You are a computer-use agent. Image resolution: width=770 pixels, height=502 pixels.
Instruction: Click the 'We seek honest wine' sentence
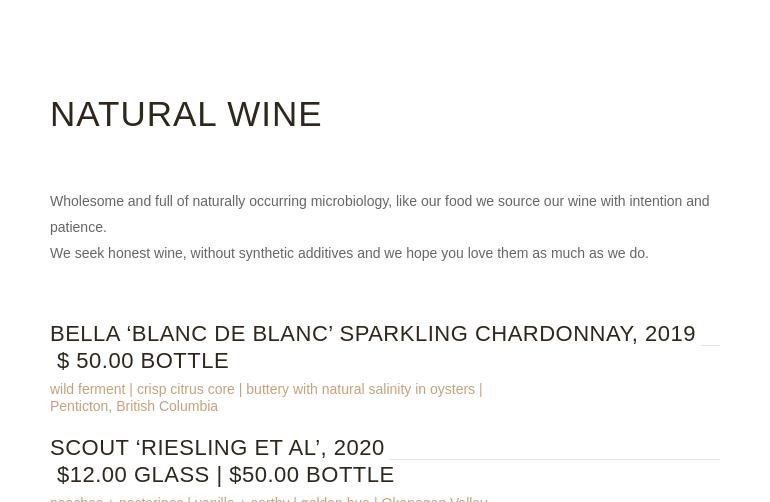[x=349, y=253]
